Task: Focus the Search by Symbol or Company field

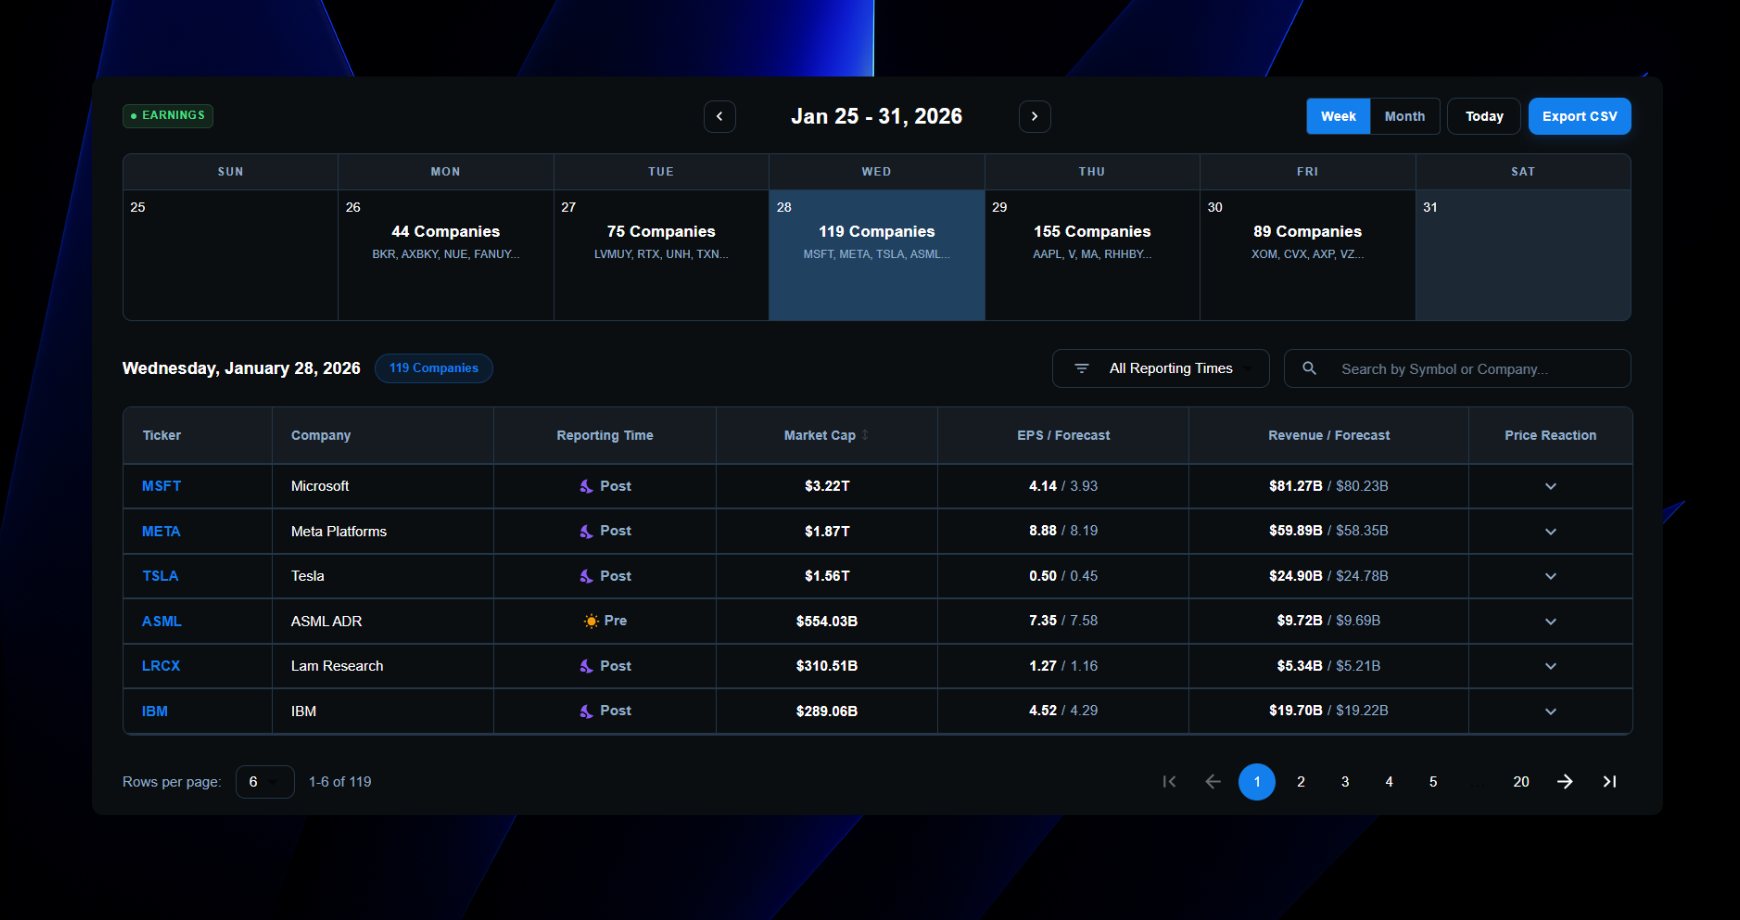Action: click(1470, 369)
